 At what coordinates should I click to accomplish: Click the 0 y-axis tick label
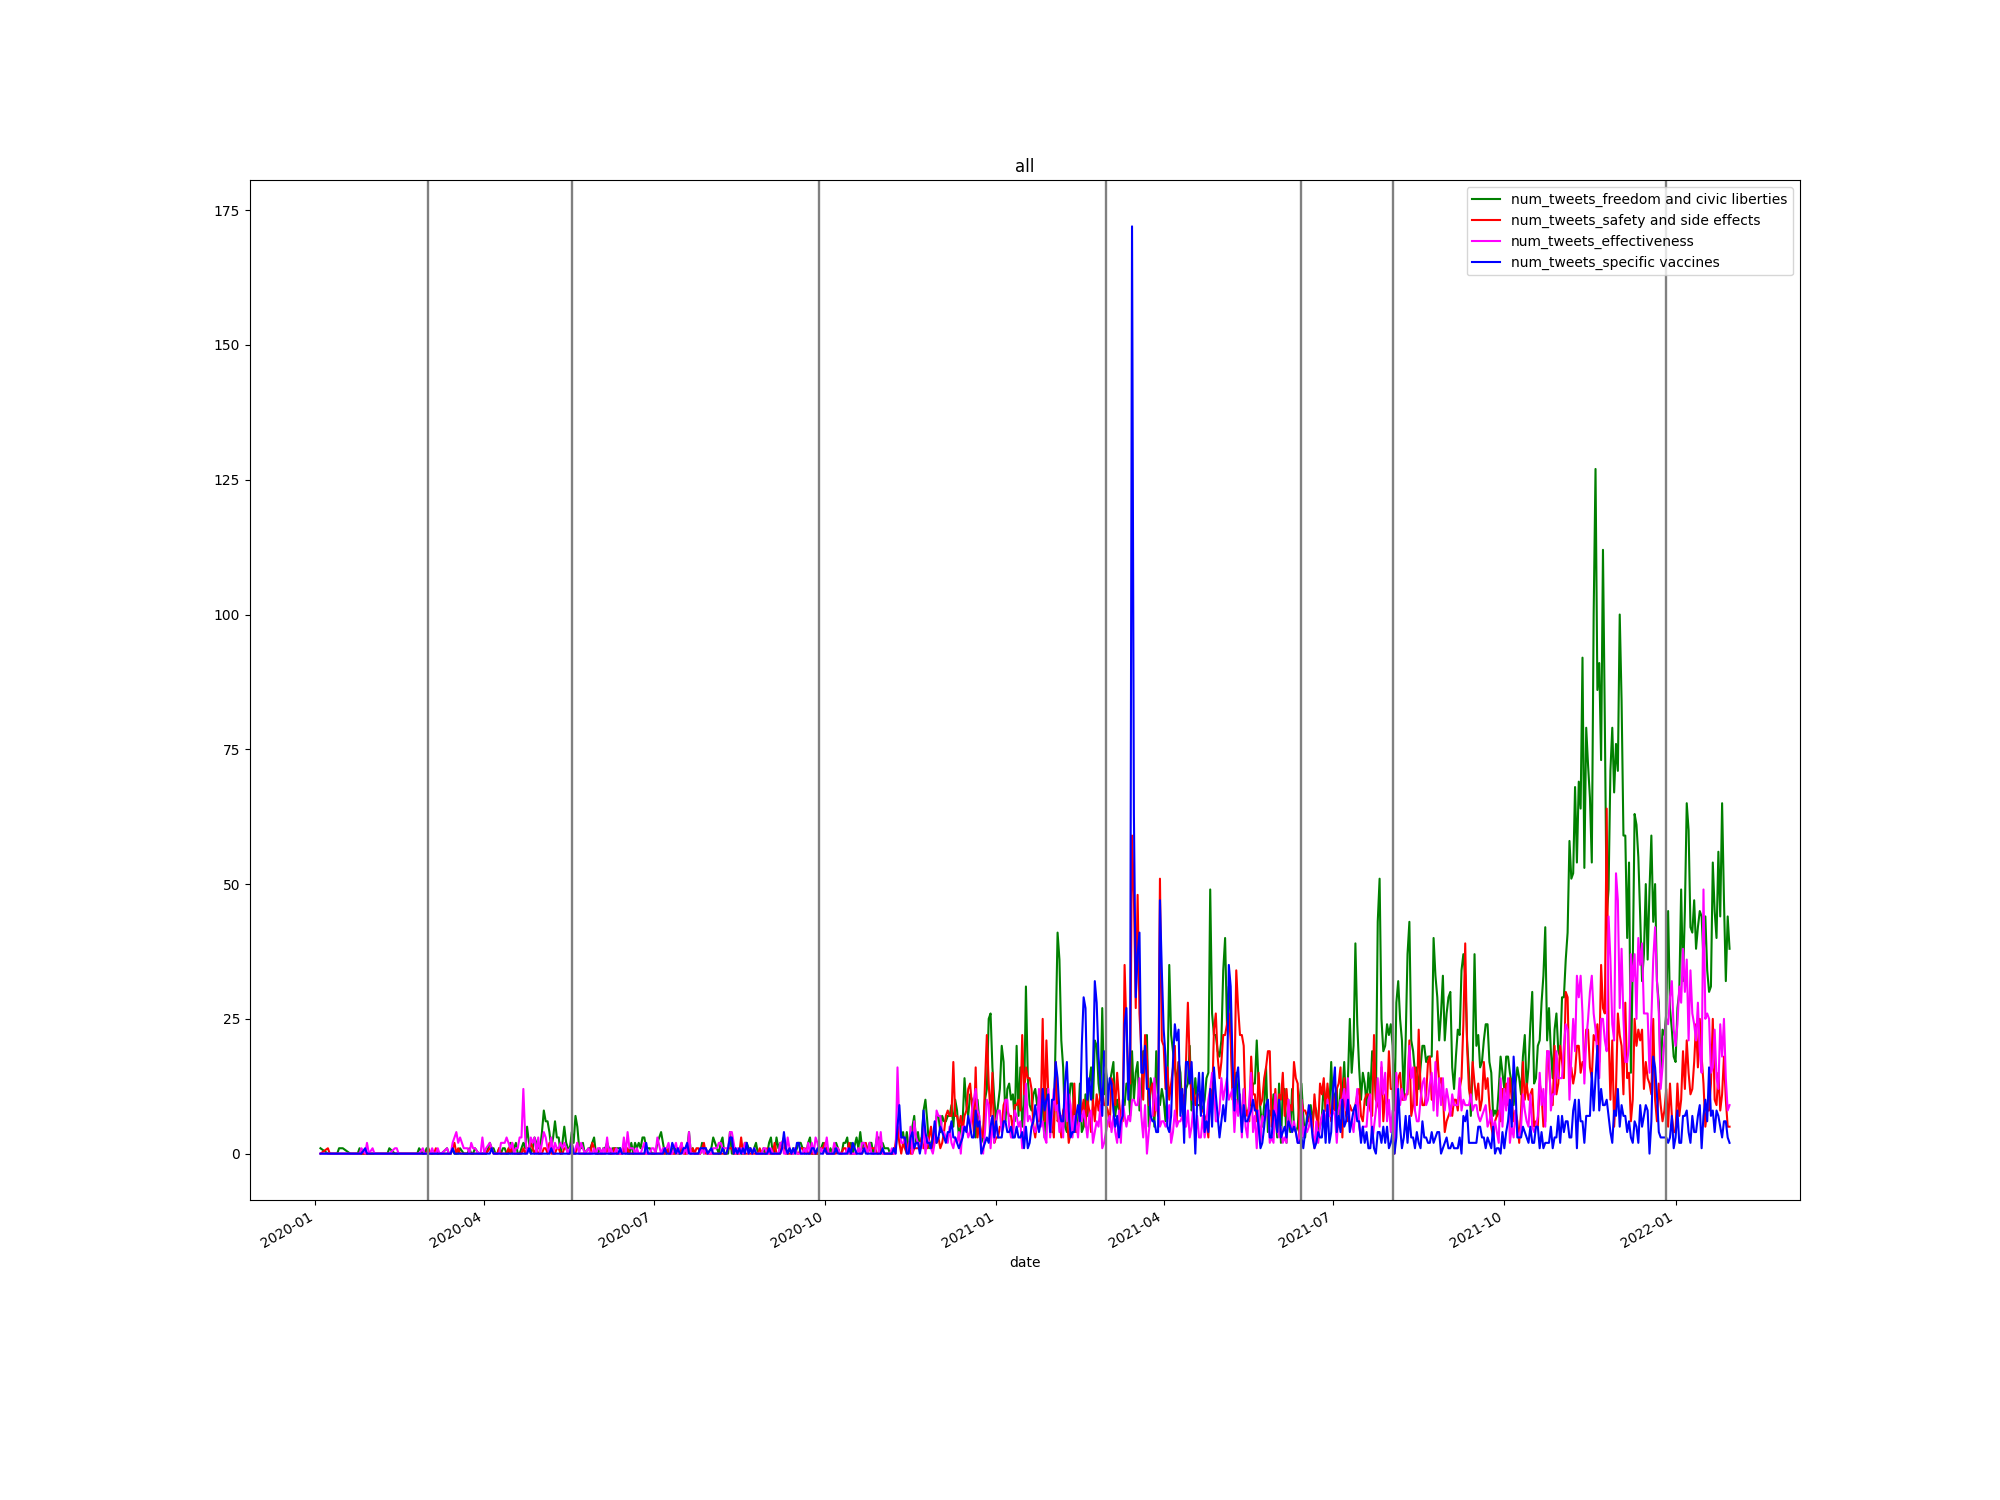pos(236,1154)
